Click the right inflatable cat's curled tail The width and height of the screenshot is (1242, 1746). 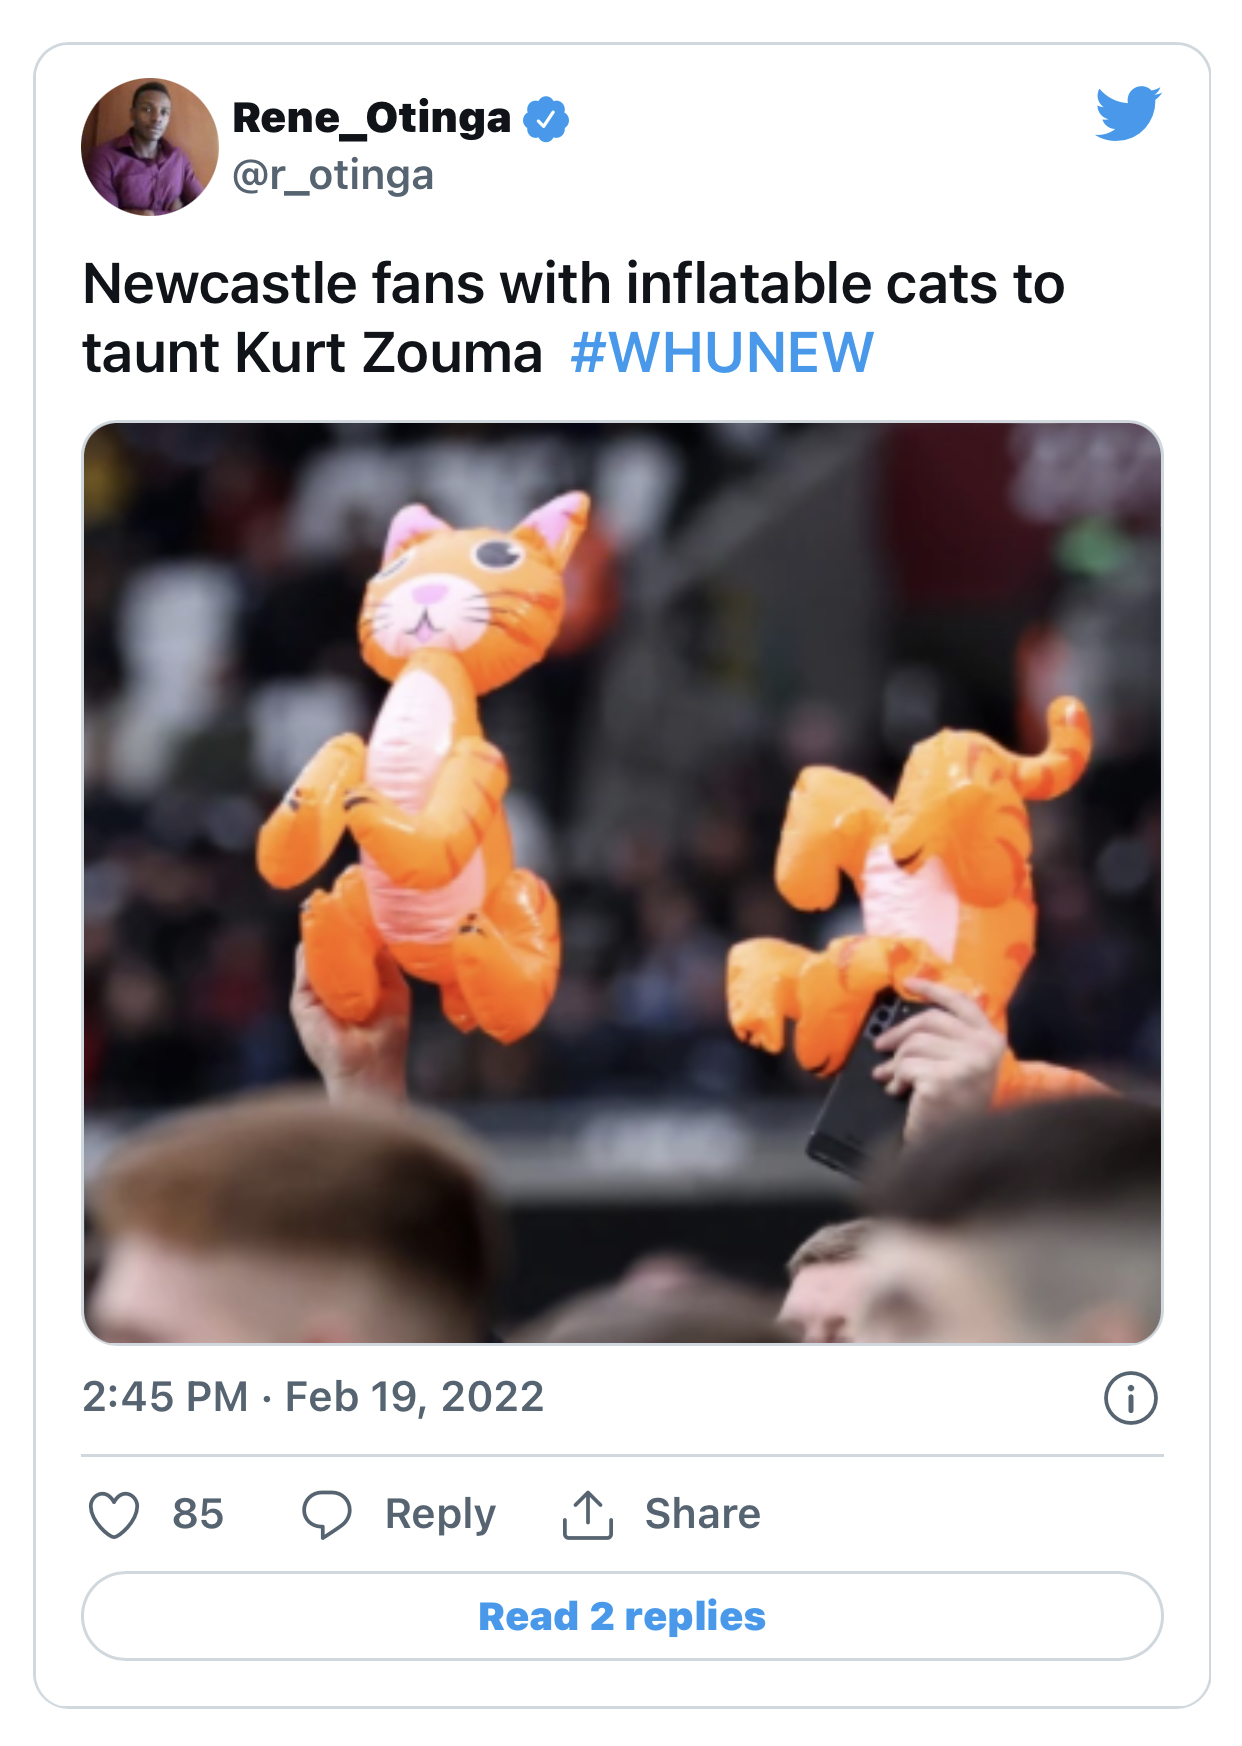point(1062,745)
